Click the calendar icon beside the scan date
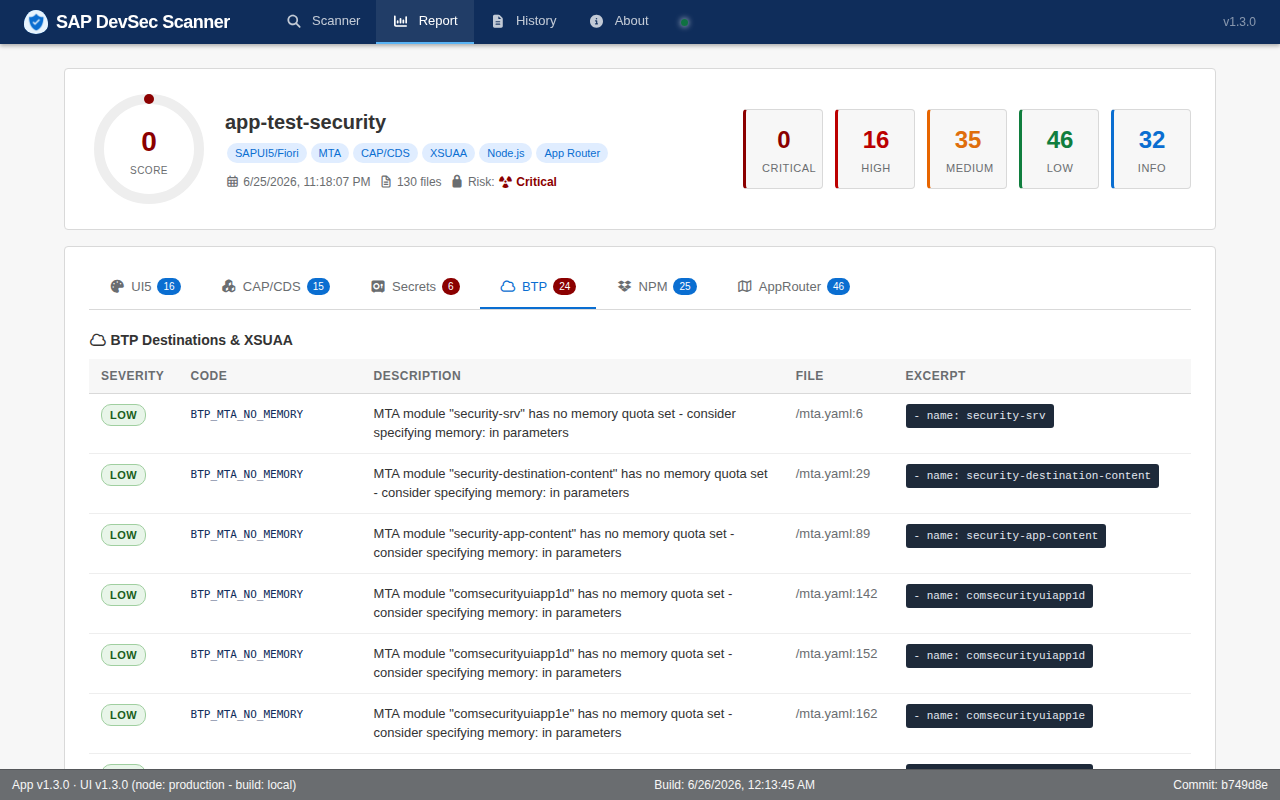Screen dimensions: 1280x800 click(x=232, y=182)
